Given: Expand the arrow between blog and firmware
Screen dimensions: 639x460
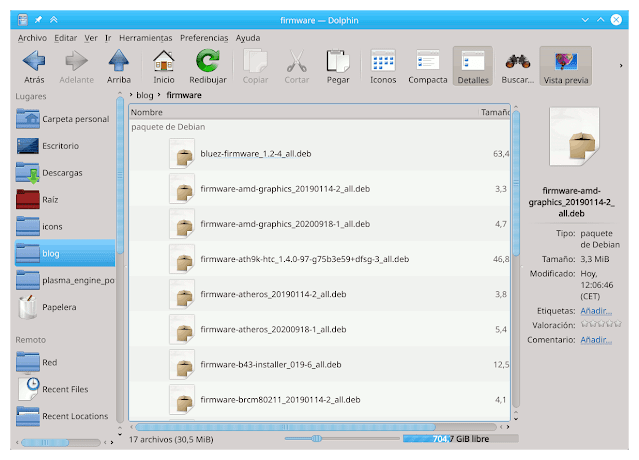Looking at the screenshot, I should [159, 95].
